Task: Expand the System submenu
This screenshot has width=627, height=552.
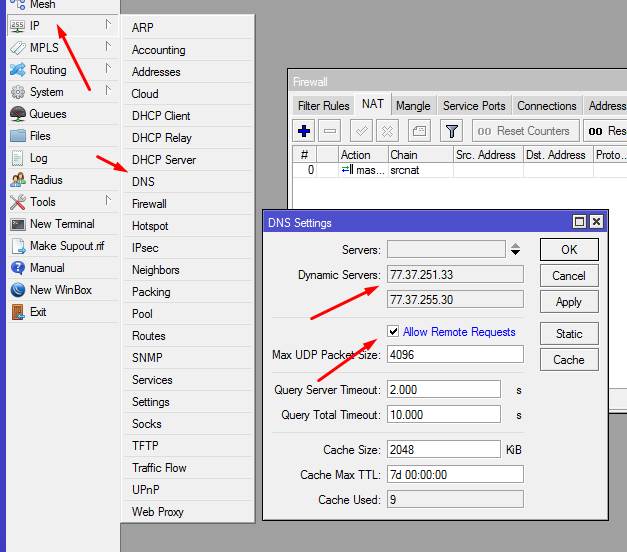Action: pos(107,91)
